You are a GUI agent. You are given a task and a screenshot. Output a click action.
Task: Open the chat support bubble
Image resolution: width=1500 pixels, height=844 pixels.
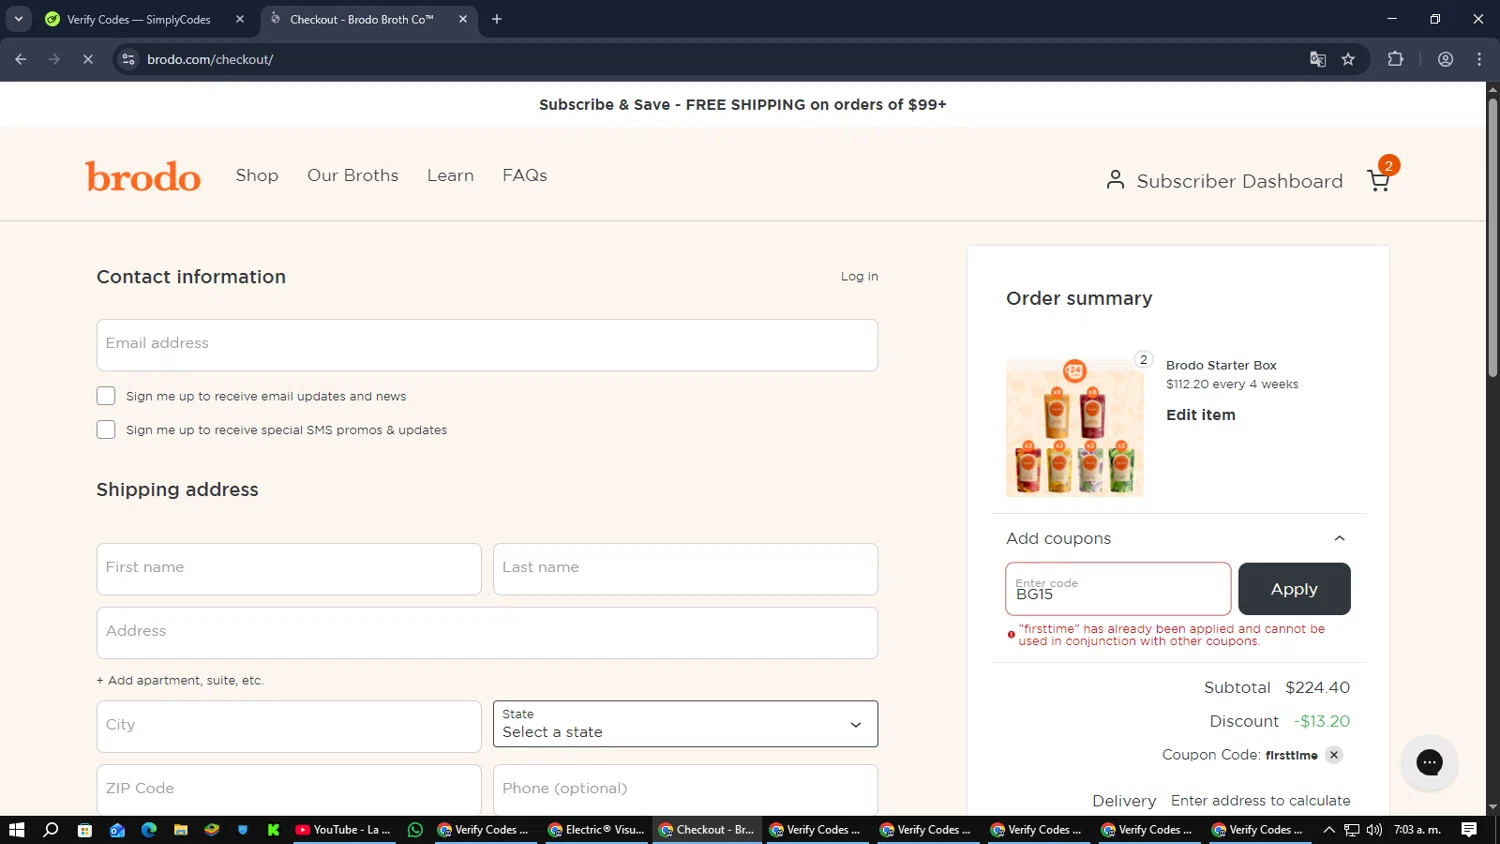click(x=1429, y=762)
